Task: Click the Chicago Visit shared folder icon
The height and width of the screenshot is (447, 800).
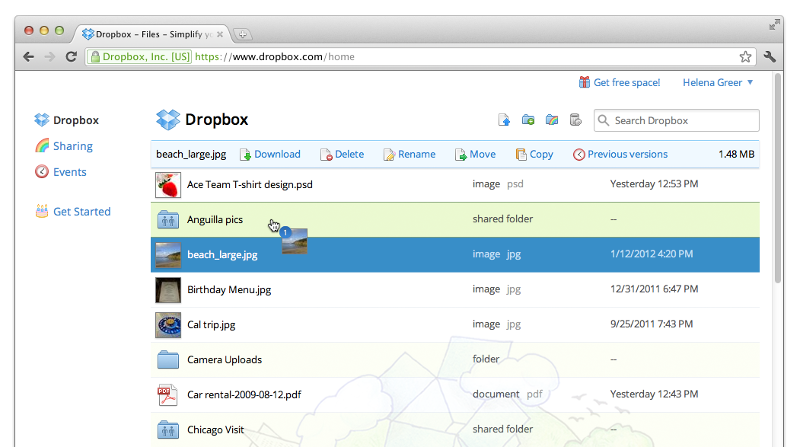Action: (x=168, y=430)
